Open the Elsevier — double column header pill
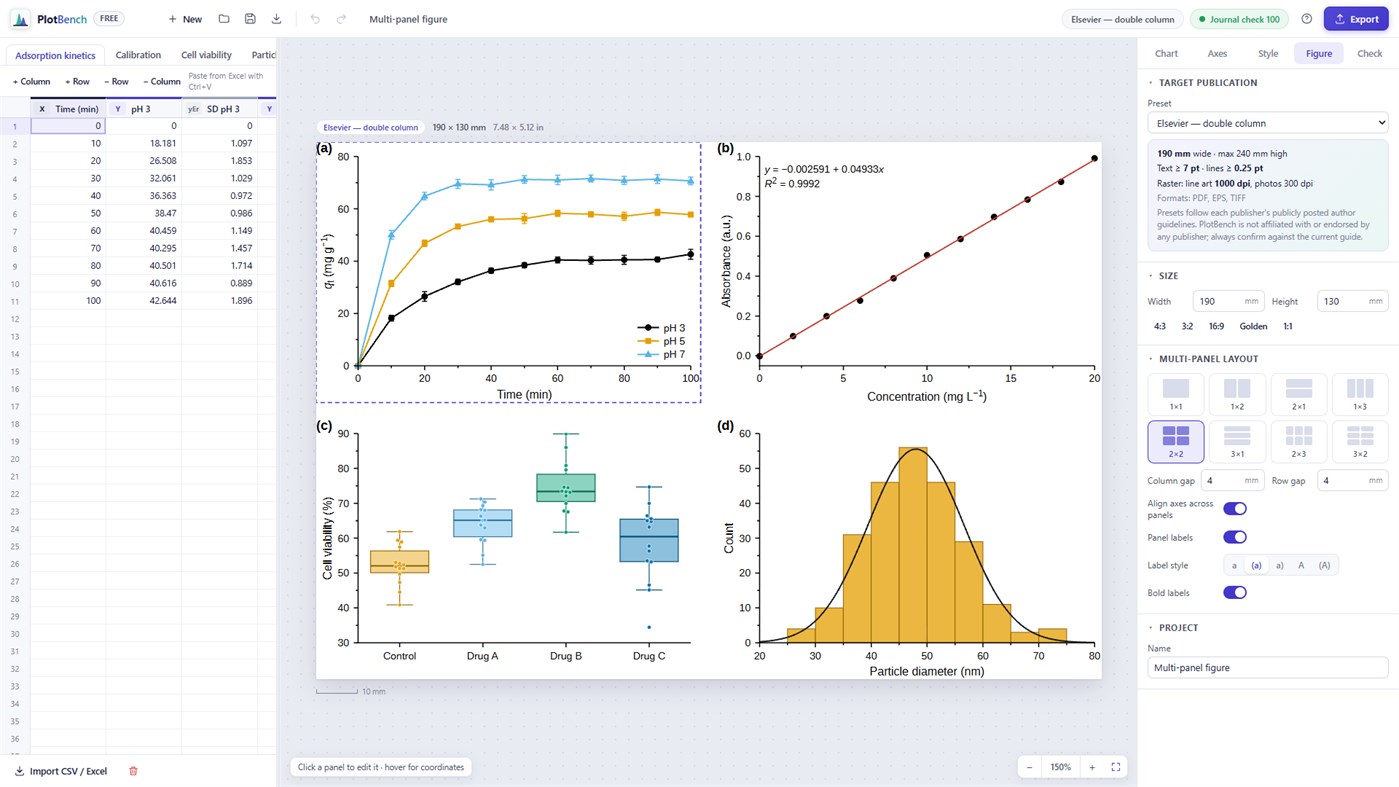The height and width of the screenshot is (787, 1399). pyautogui.click(x=1122, y=19)
